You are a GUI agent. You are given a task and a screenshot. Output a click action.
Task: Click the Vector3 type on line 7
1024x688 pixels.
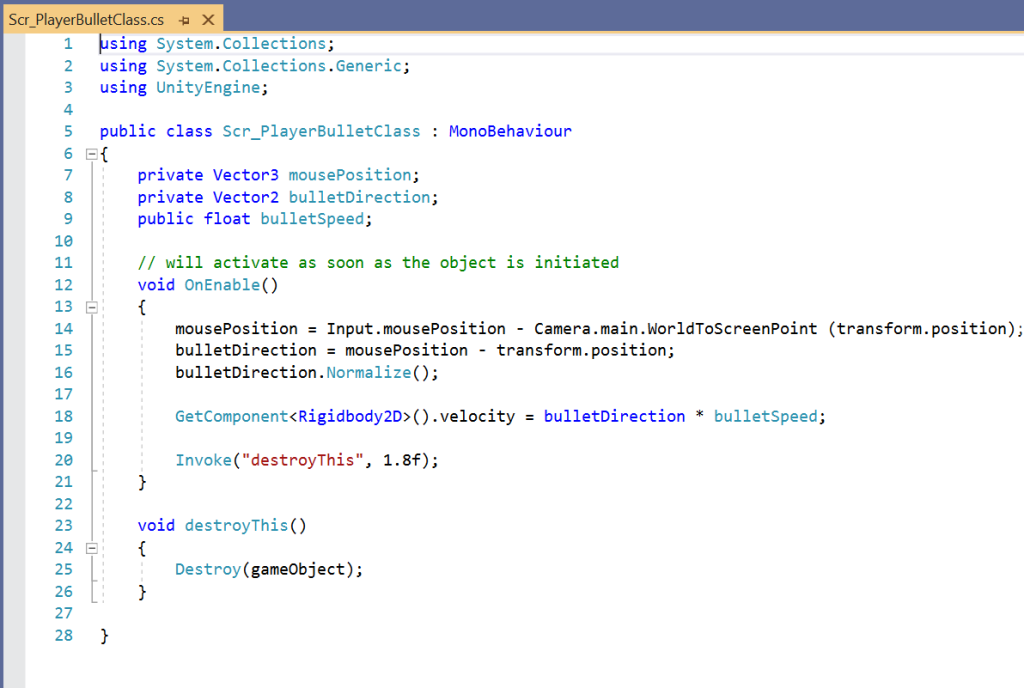pyautogui.click(x=246, y=175)
